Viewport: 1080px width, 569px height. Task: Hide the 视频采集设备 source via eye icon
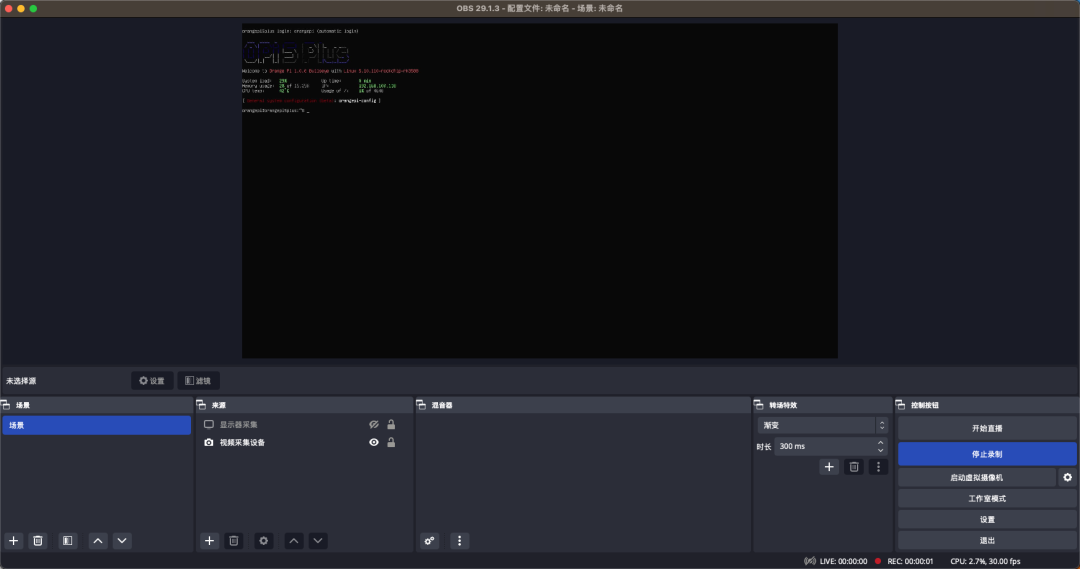(374, 442)
